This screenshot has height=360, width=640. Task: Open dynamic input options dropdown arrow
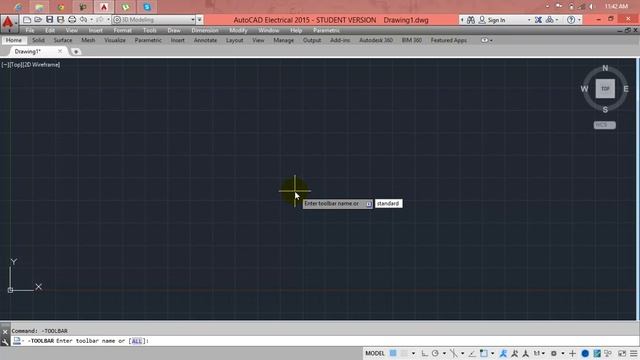tap(369, 204)
